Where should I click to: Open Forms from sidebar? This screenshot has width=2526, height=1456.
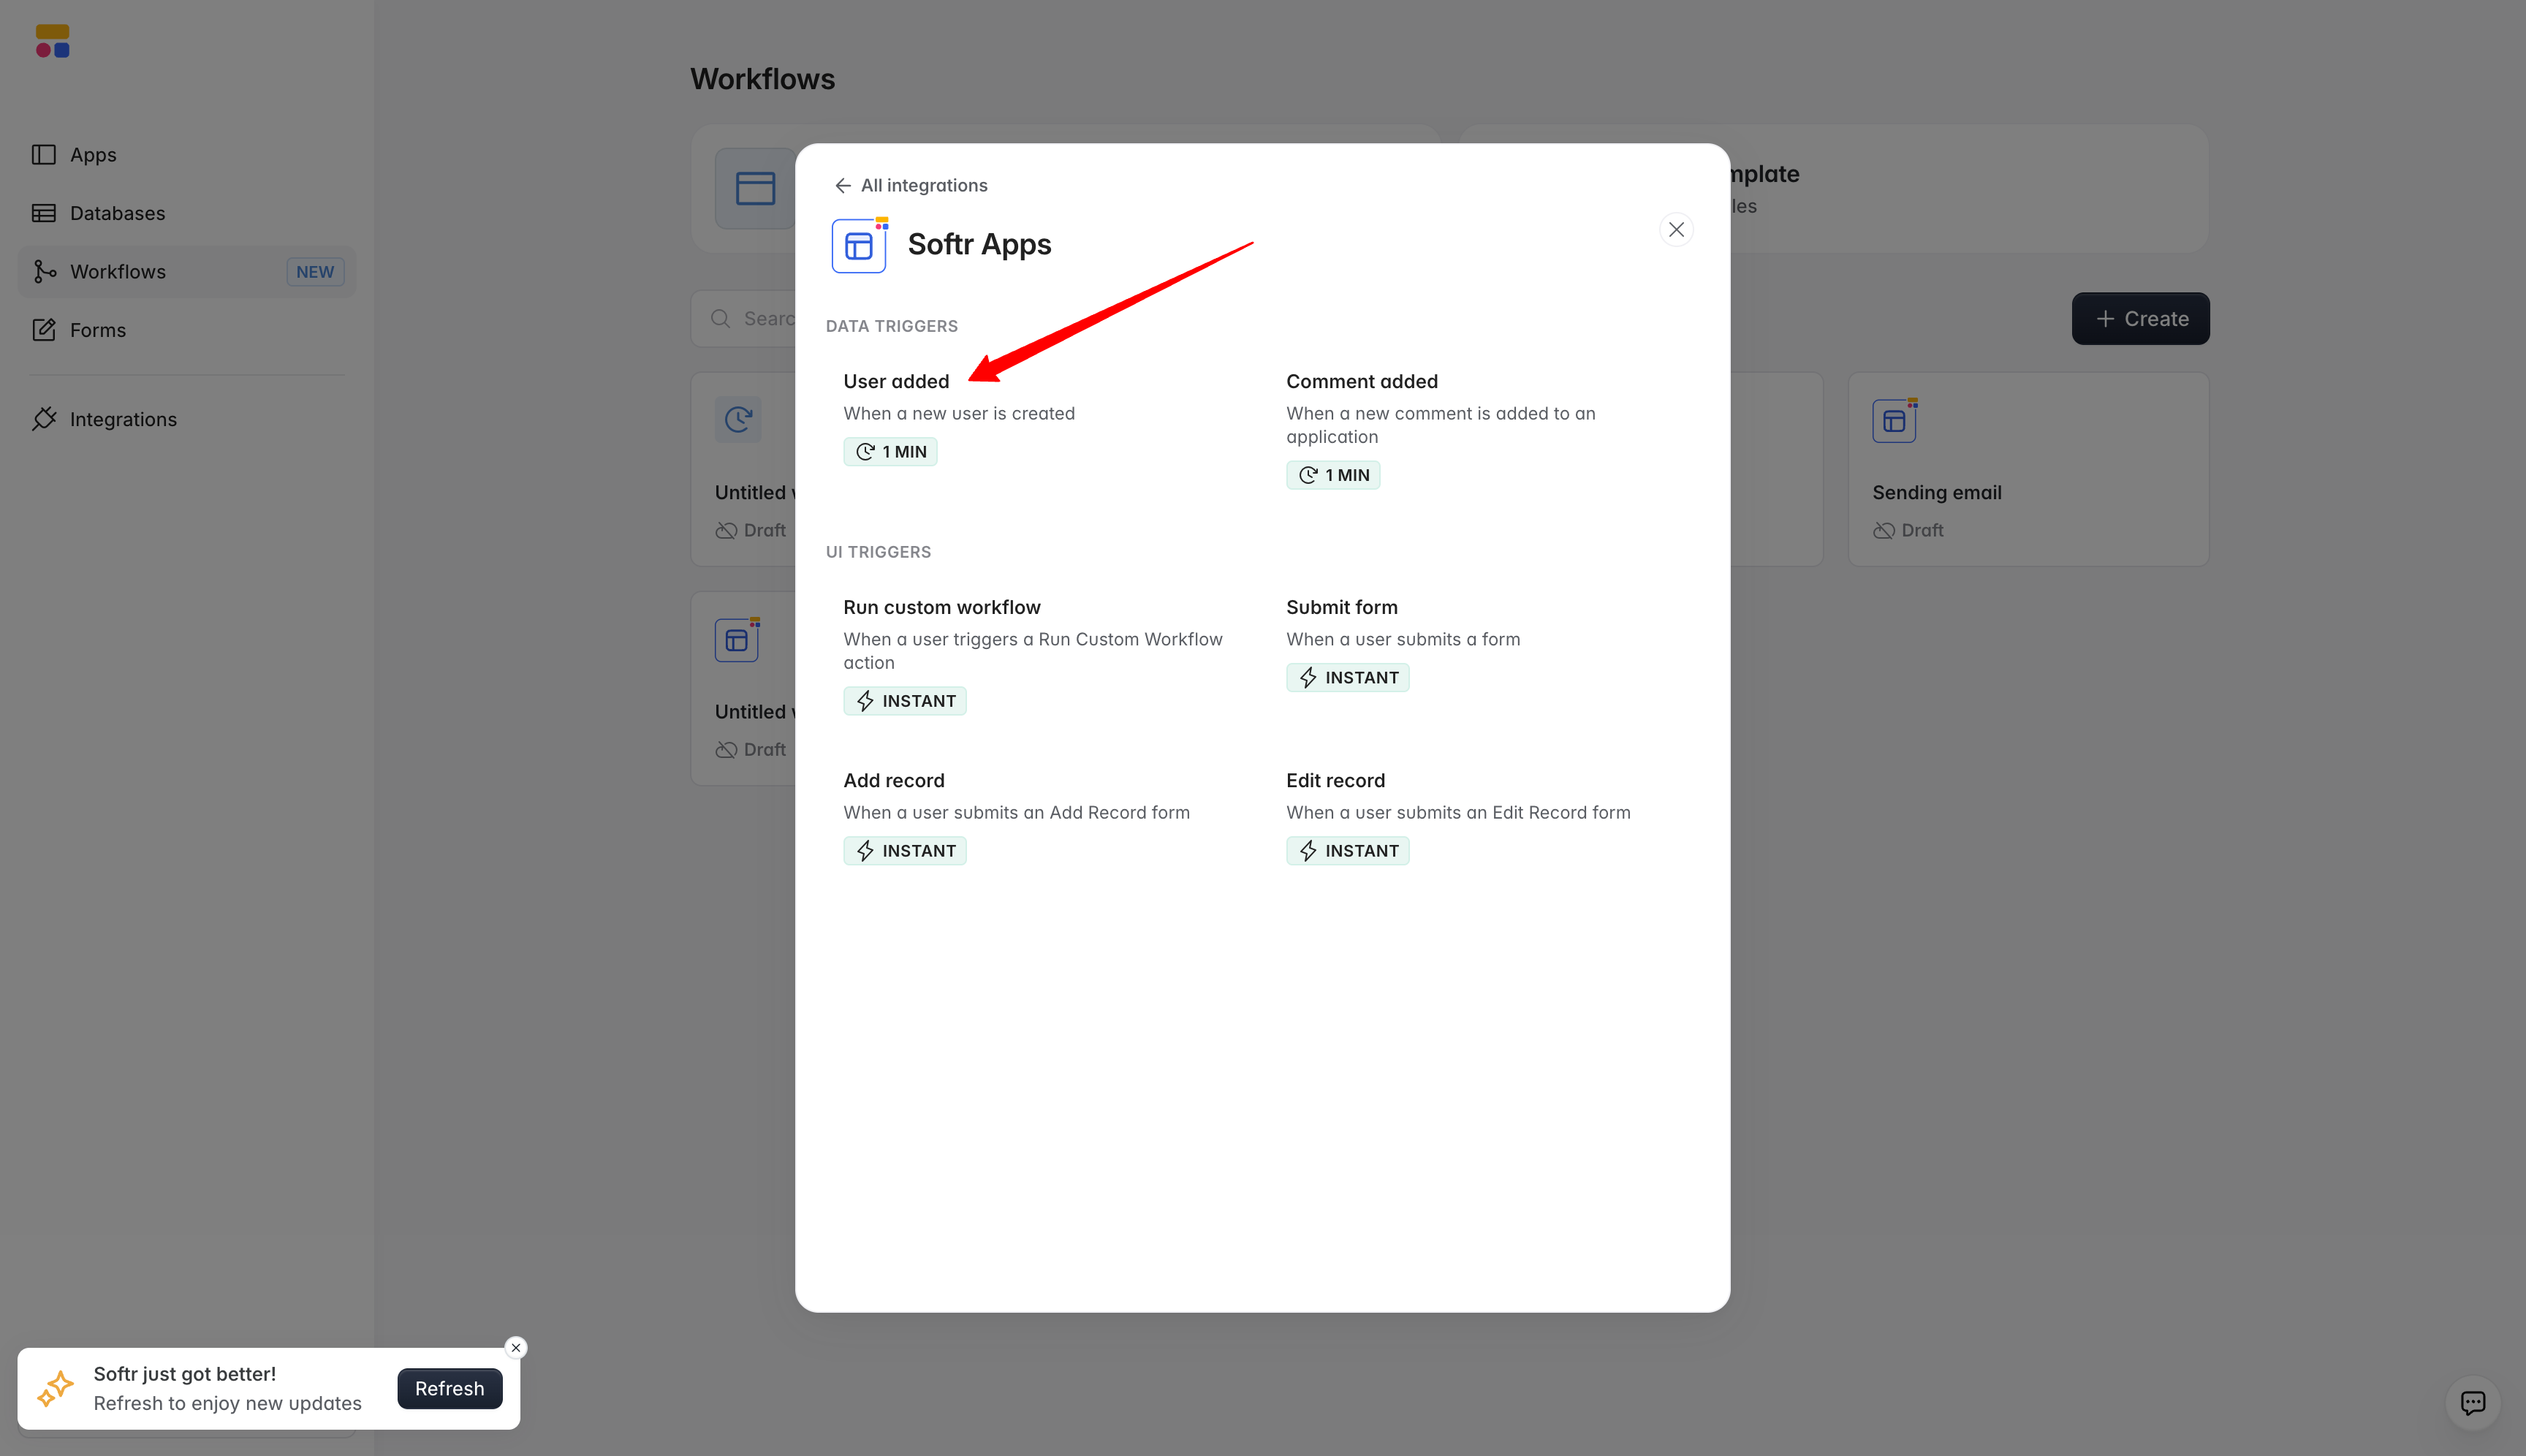tap(97, 330)
